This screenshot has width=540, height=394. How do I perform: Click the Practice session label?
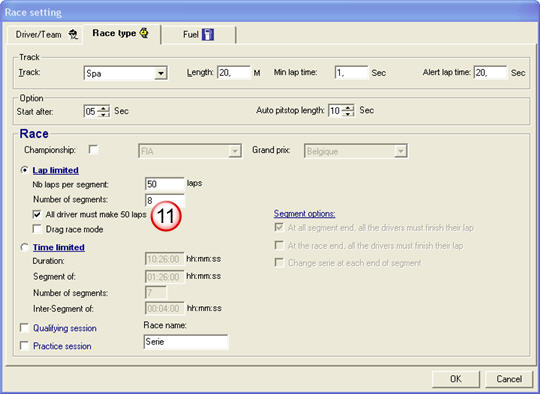(62, 346)
